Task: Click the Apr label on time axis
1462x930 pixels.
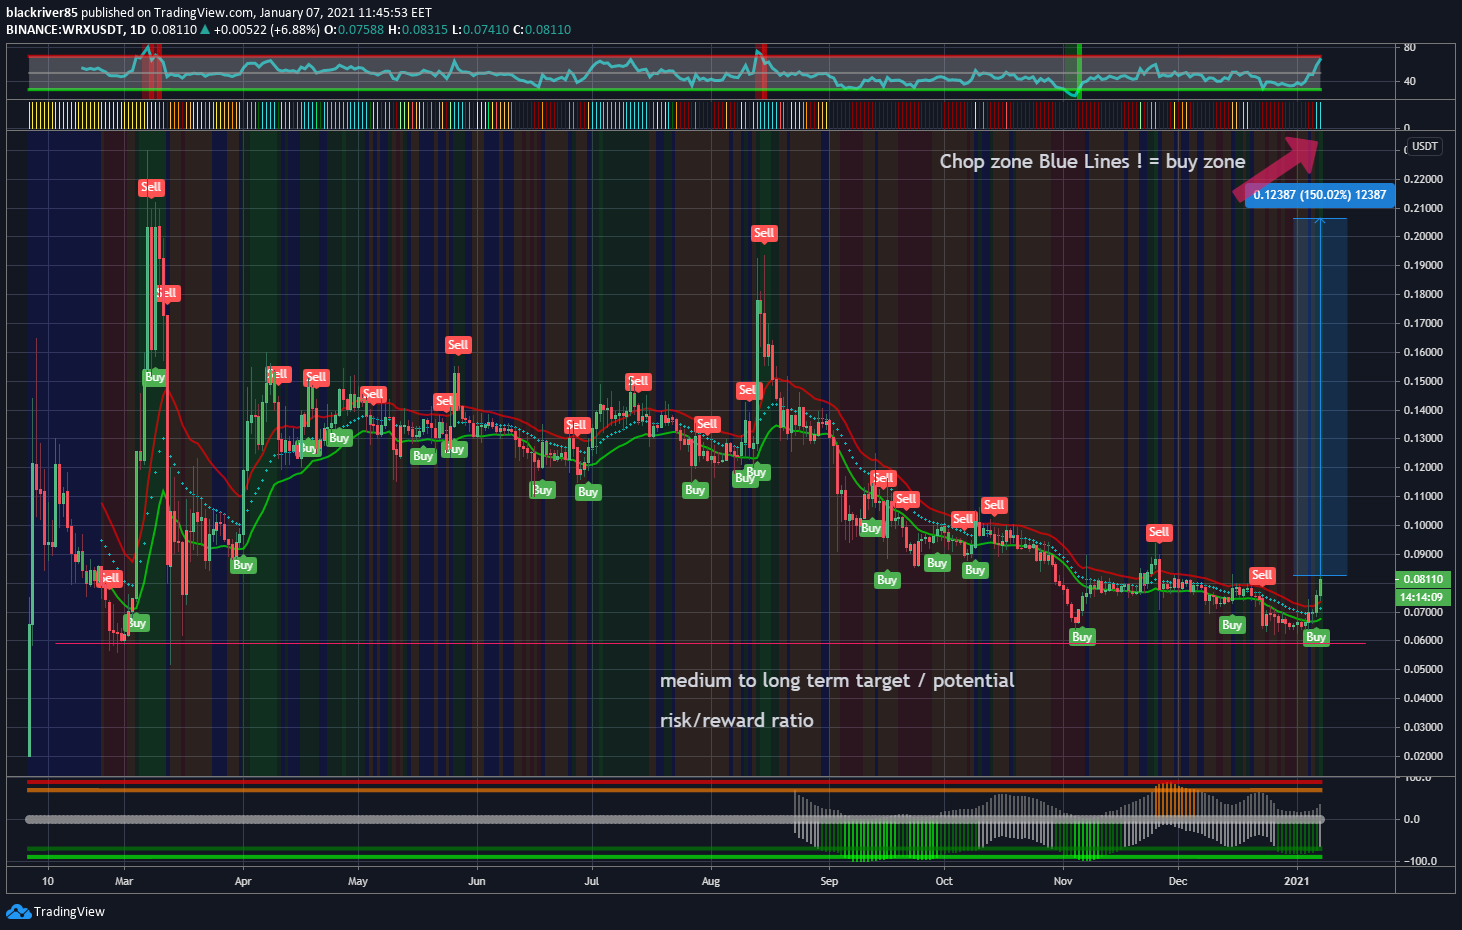Action: [x=243, y=881]
